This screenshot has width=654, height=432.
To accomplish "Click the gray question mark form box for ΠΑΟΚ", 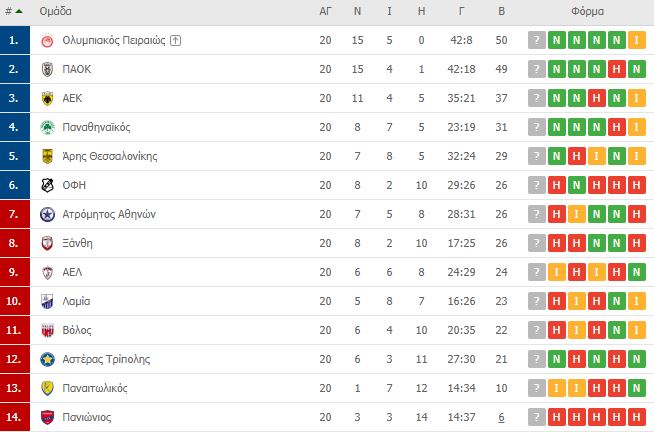I will click(x=537, y=69).
